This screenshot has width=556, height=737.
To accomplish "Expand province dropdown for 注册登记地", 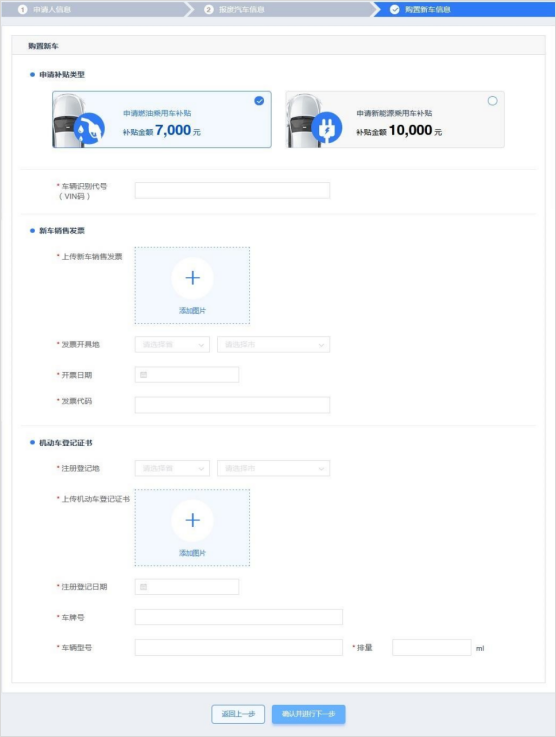I will (x=172, y=469).
